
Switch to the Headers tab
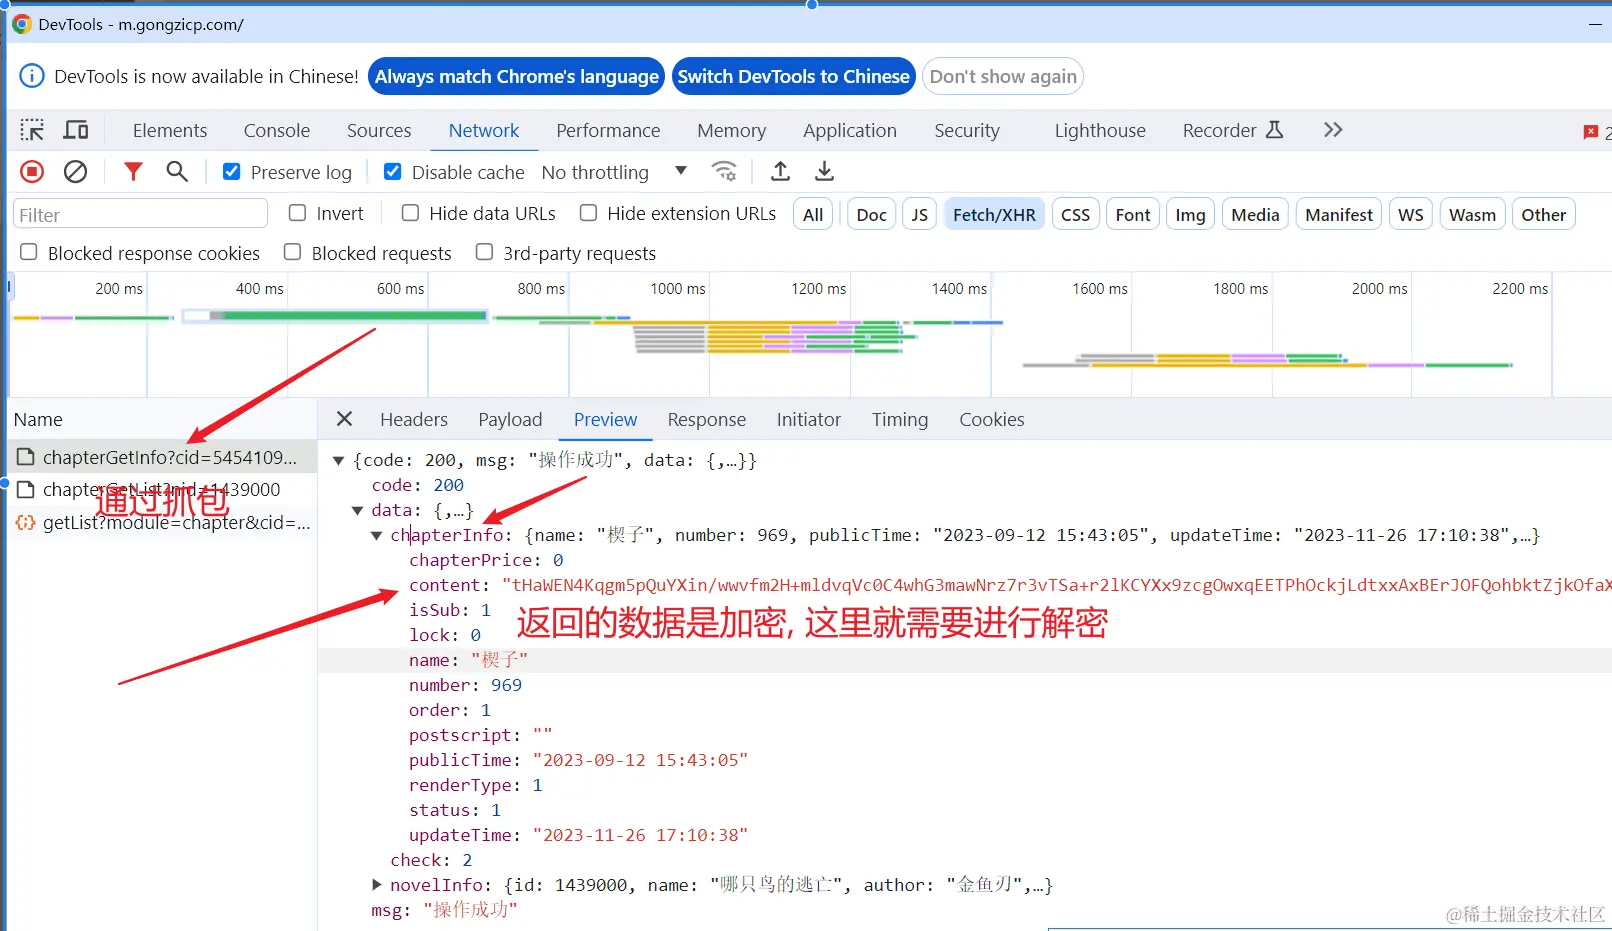coord(414,419)
